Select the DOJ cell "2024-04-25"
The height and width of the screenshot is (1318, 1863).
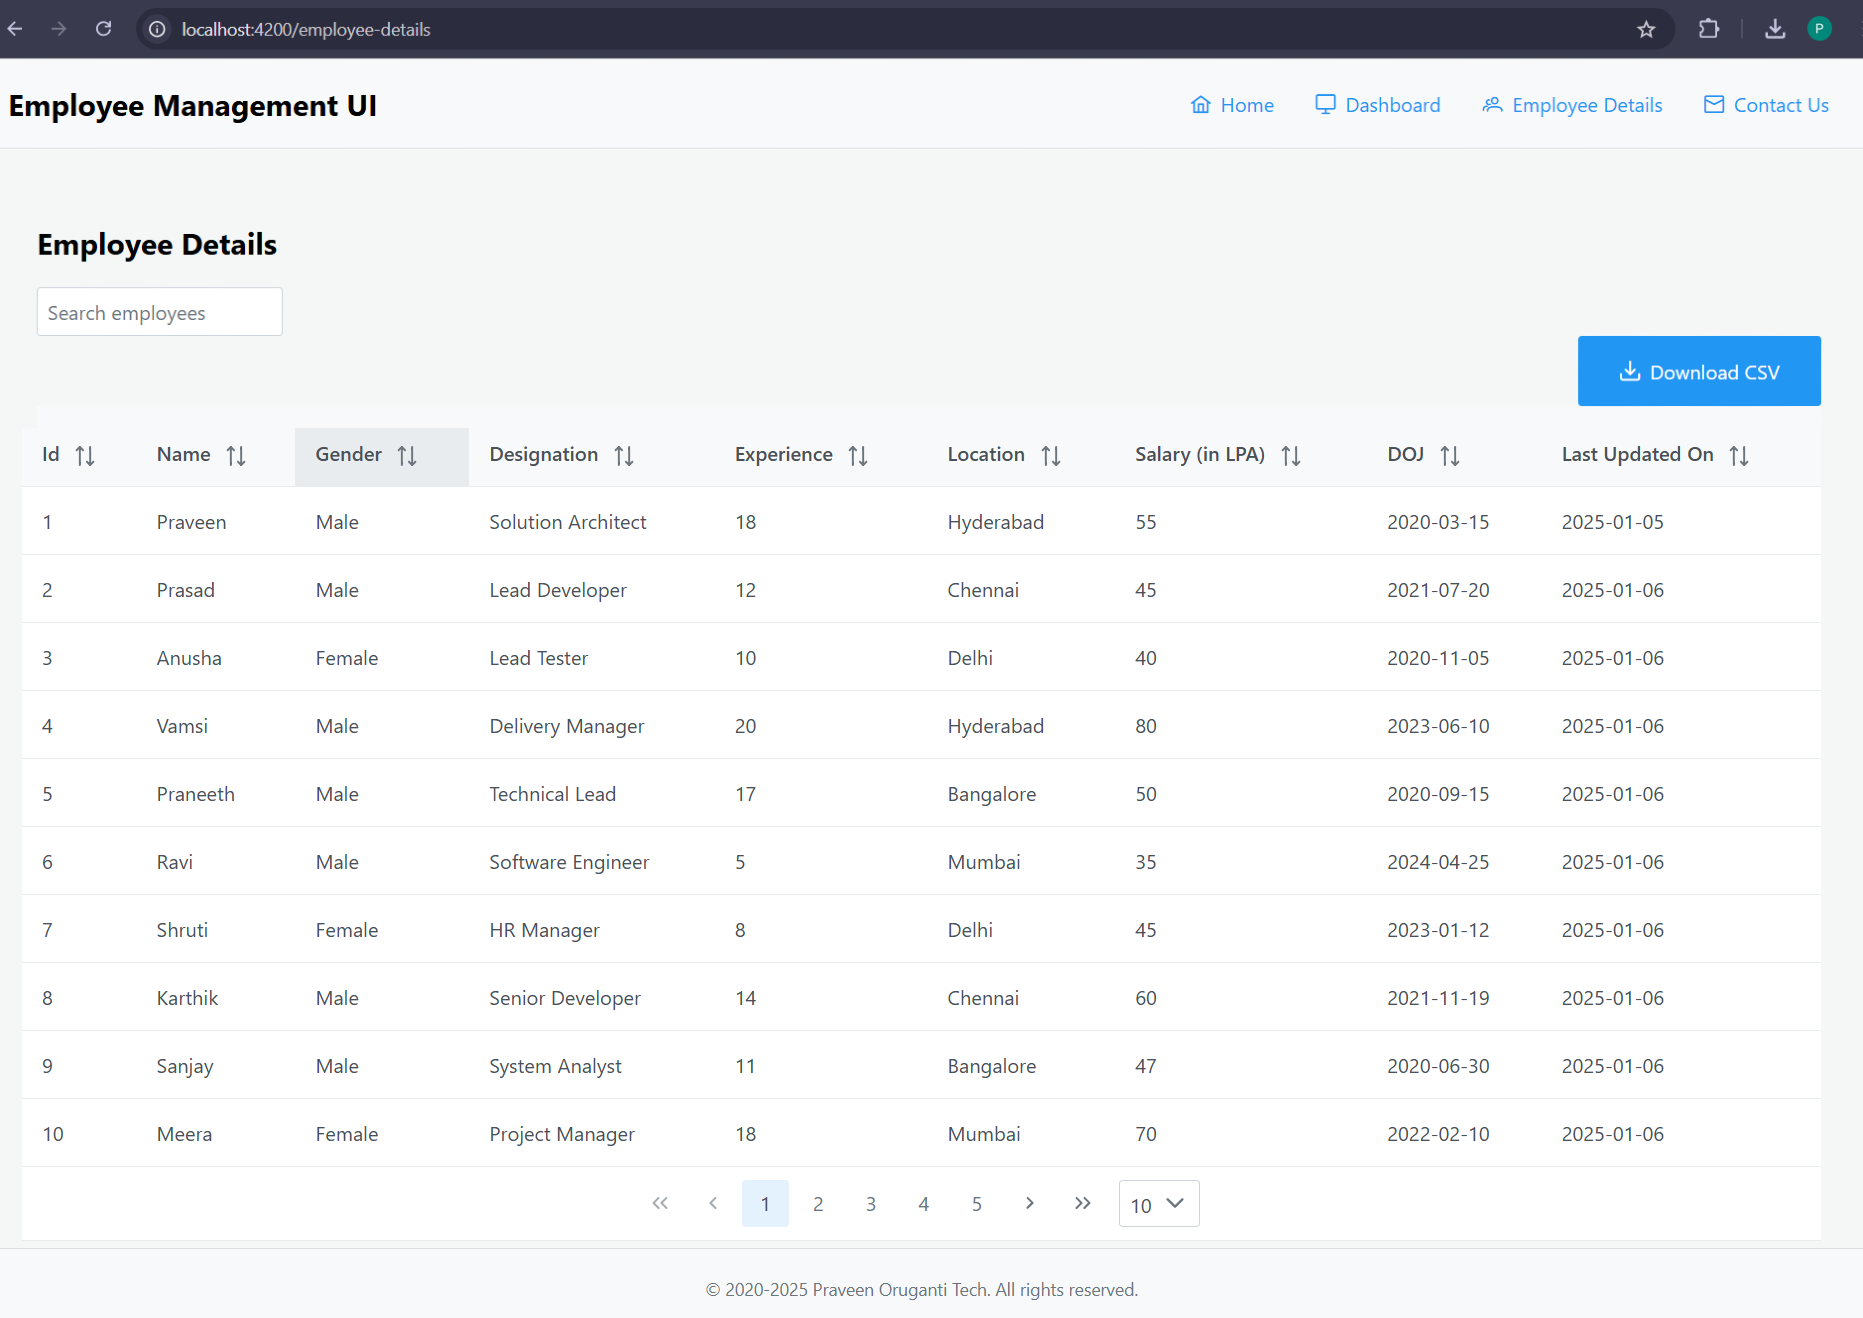tap(1438, 862)
